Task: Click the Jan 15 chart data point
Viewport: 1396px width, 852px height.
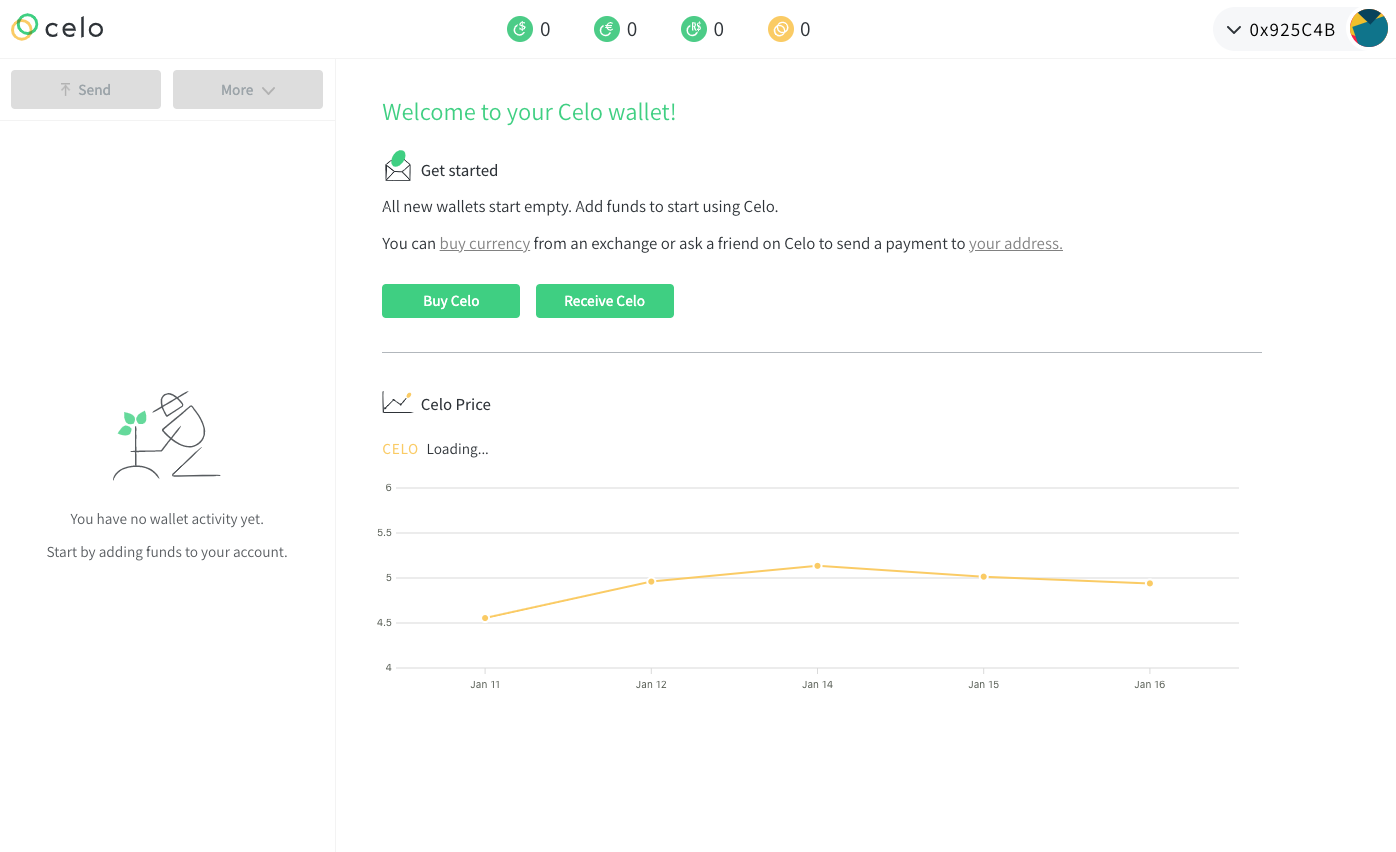Action: pyautogui.click(x=984, y=576)
